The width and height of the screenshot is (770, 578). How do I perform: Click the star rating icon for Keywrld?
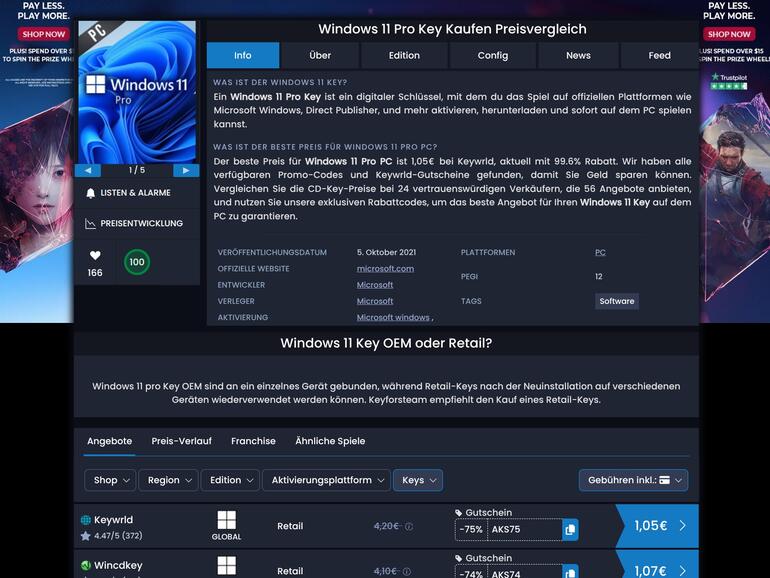pyautogui.click(x=85, y=536)
